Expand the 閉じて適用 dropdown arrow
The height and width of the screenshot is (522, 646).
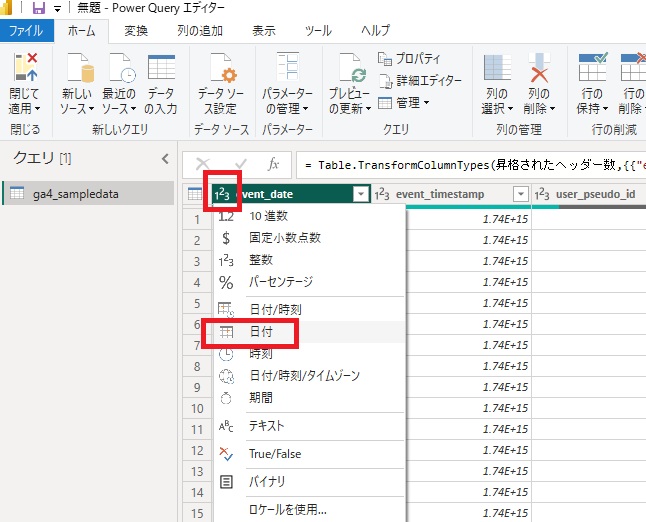(x=37, y=109)
